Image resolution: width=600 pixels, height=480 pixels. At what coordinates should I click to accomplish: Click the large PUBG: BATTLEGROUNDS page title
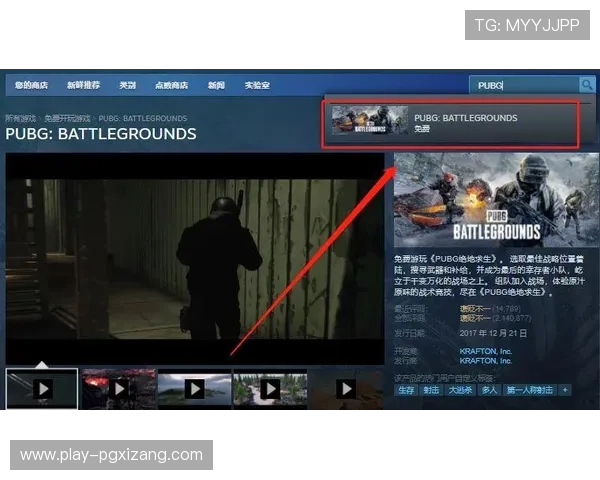click(101, 134)
